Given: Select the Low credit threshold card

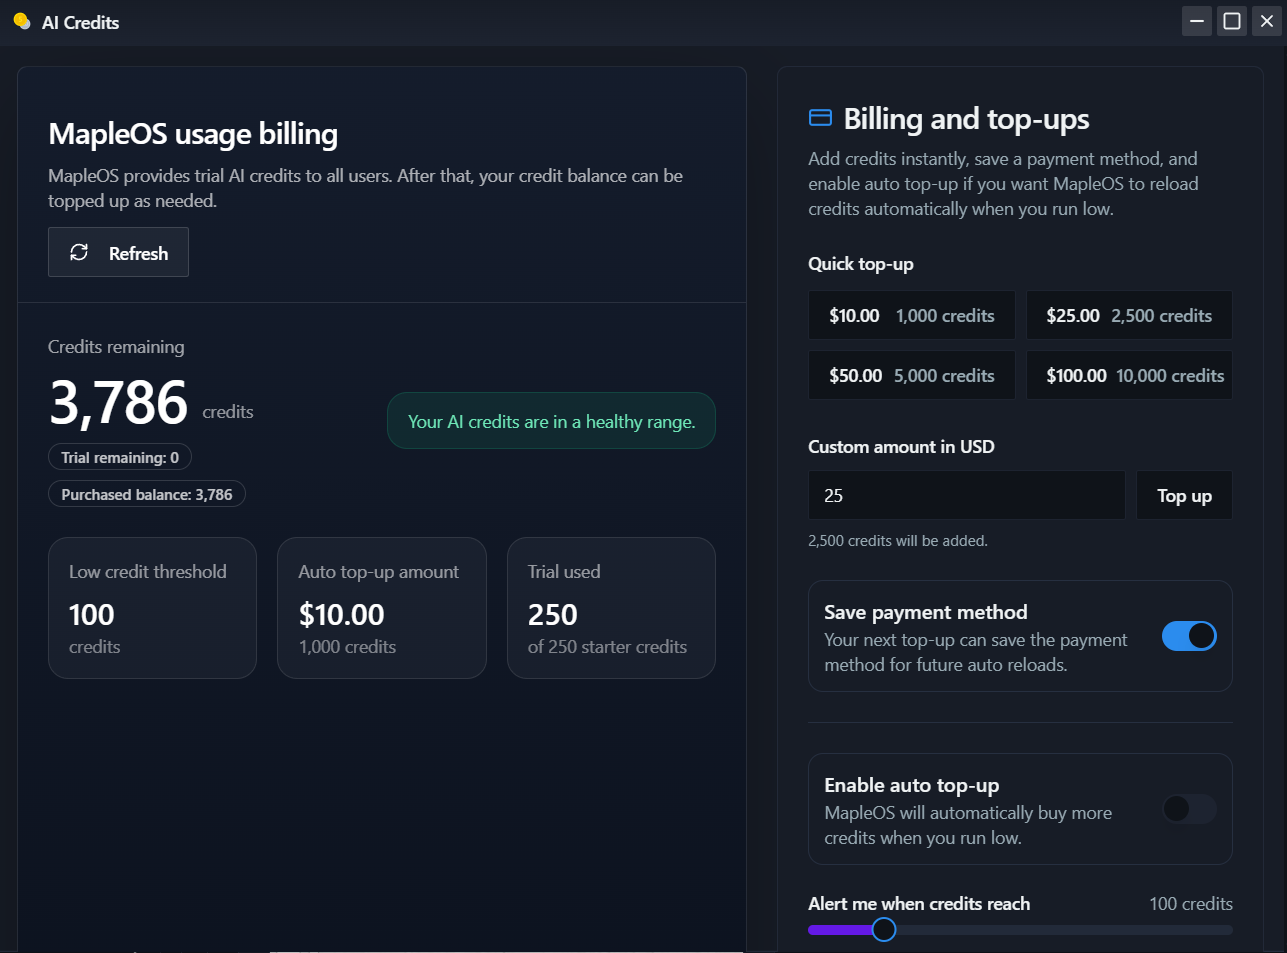Looking at the screenshot, I should point(152,608).
